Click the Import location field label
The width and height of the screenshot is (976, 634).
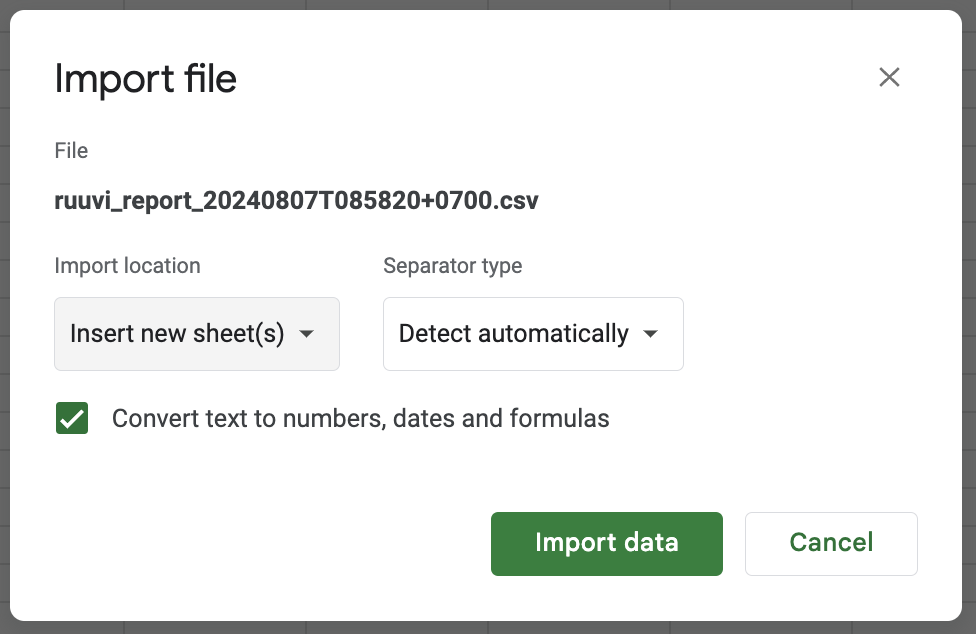pos(128,266)
